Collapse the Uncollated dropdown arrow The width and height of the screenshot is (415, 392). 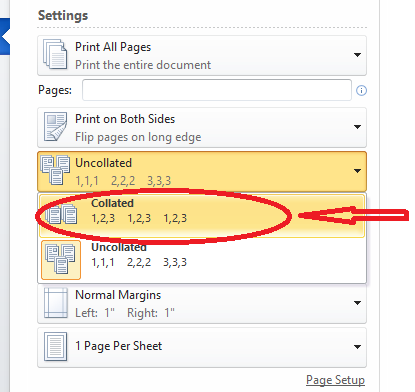coord(357,171)
